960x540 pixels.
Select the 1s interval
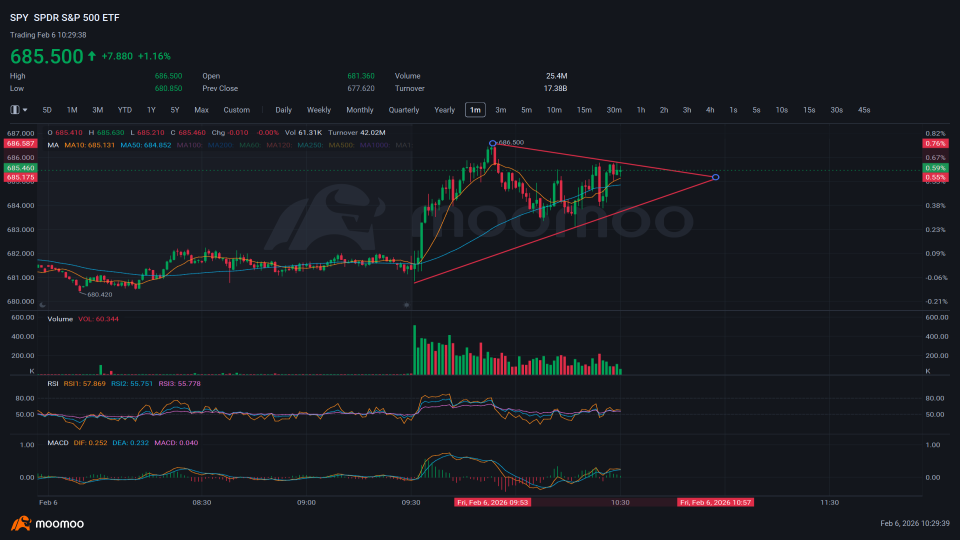pyautogui.click(x=733, y=110)
